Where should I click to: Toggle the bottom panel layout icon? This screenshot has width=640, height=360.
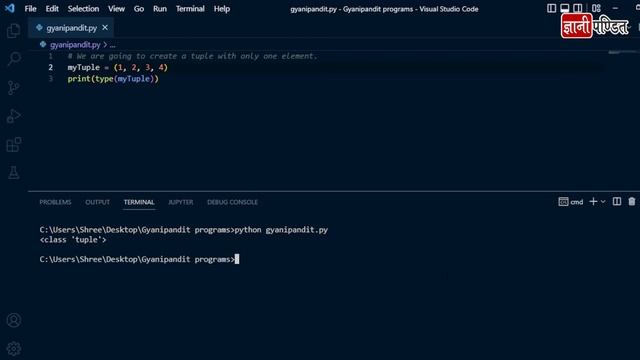click(x=564, y=8)
